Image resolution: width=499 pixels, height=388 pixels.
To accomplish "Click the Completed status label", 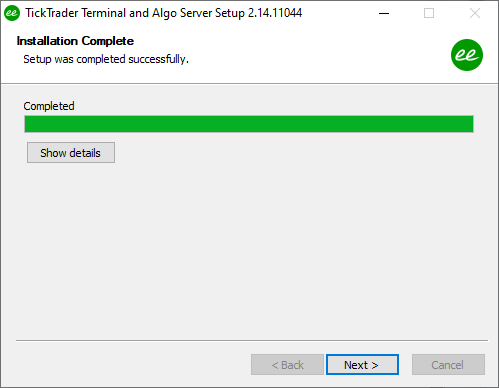I will pyautogui.click(x=49, y=106).
